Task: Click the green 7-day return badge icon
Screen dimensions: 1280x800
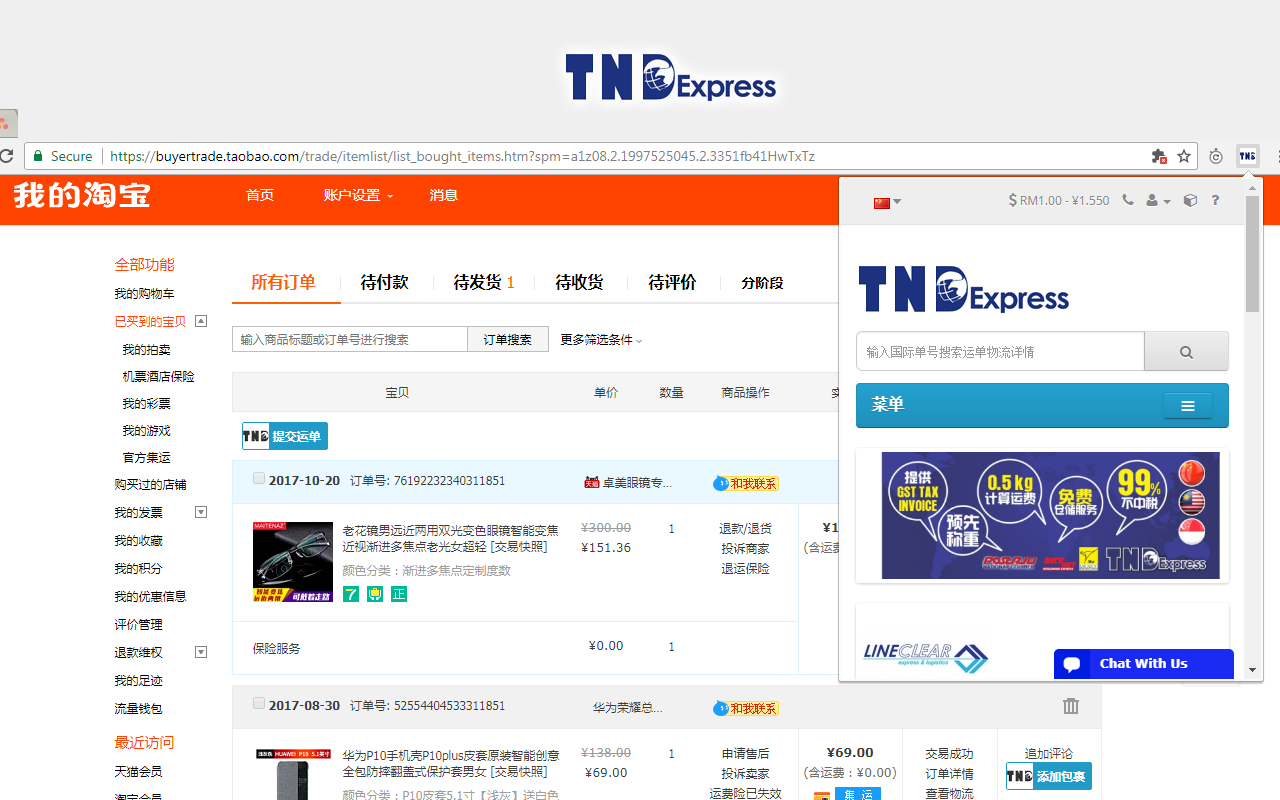Action: pyautogui.click(x=351, y=594)
